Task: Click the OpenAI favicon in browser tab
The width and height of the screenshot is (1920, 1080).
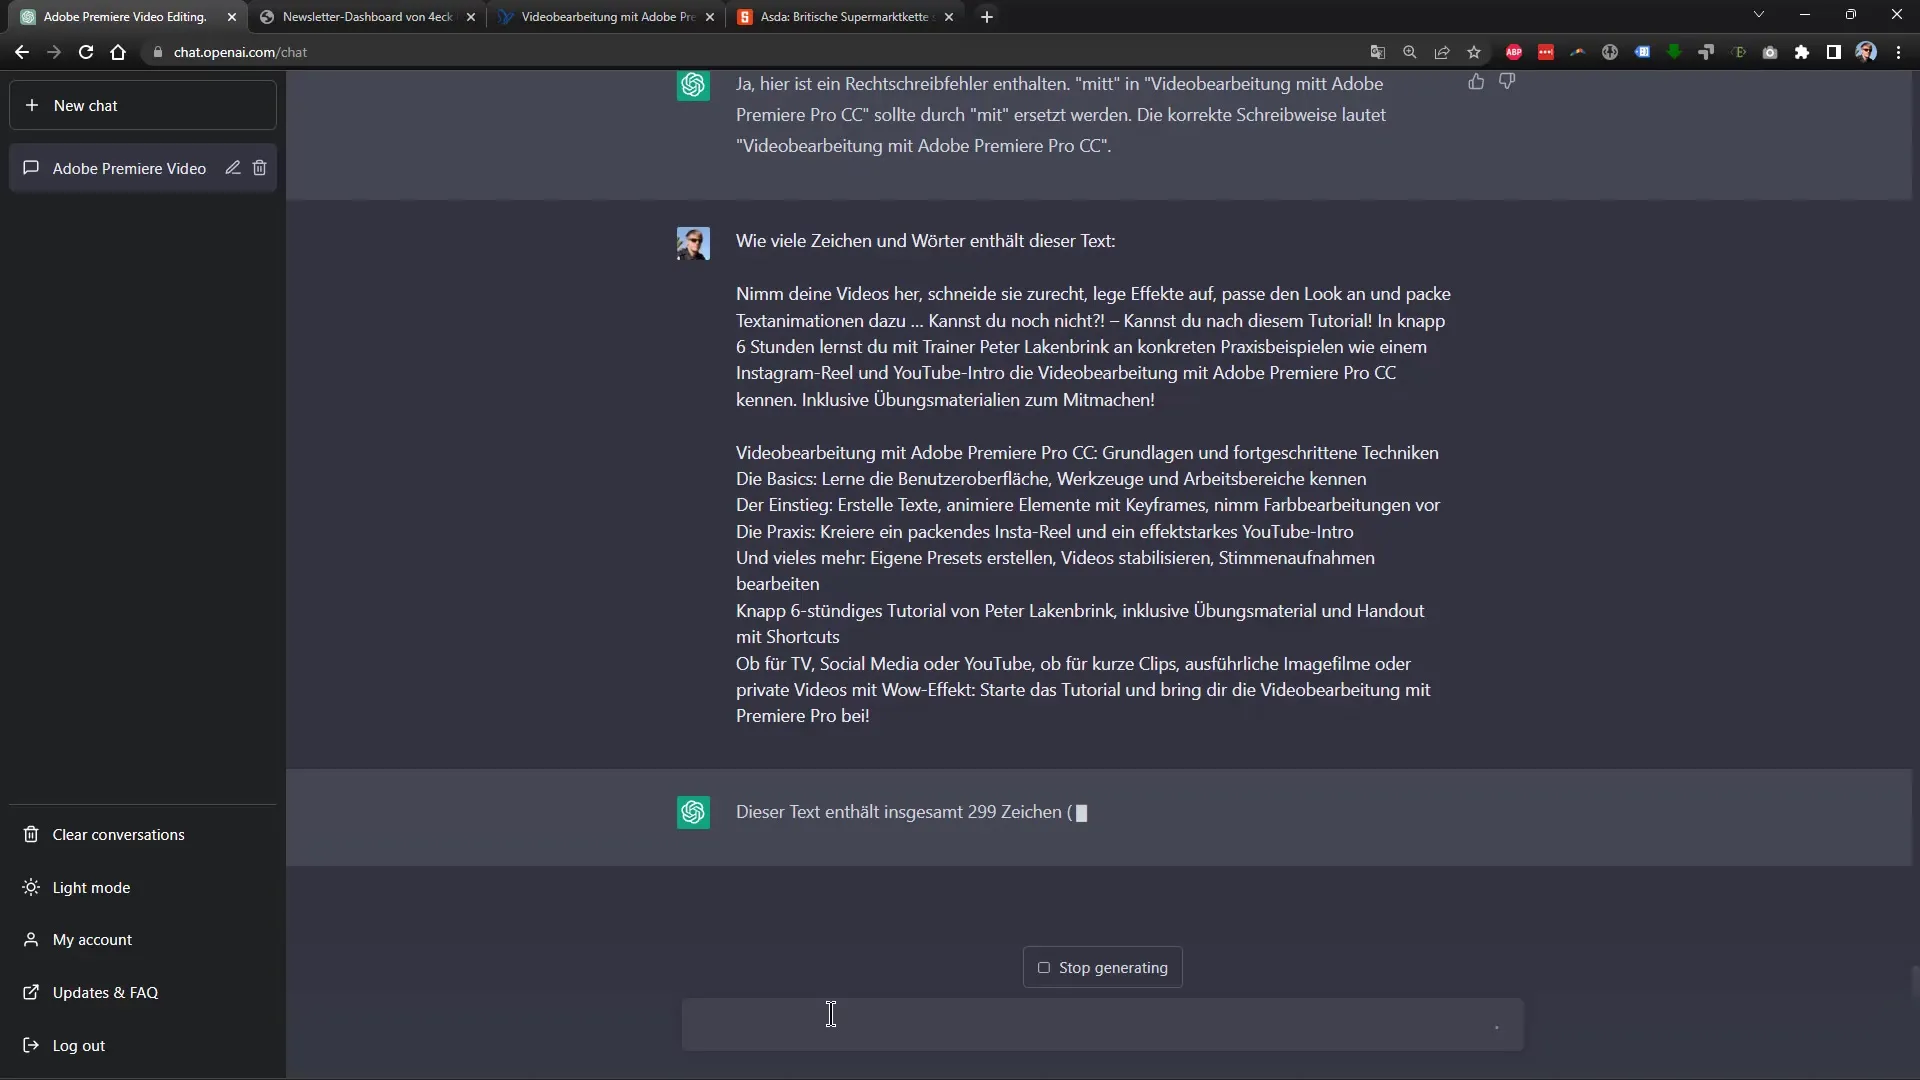Action: (x=26, y=16)
